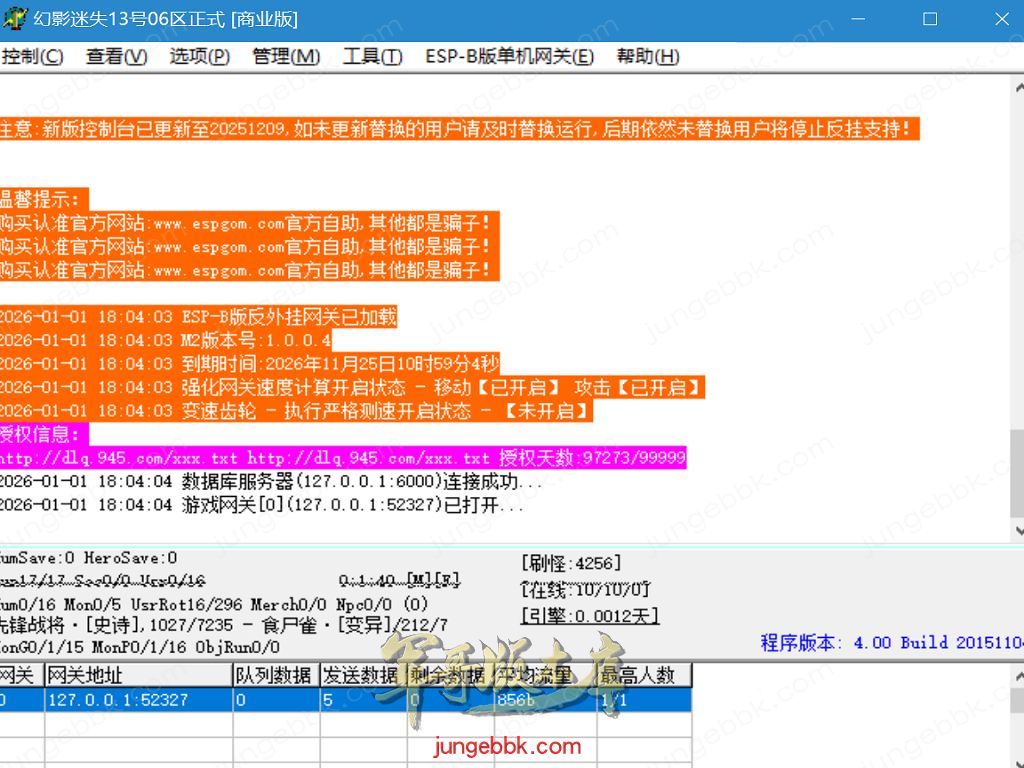Expand the 工具(T) menu

372,57
